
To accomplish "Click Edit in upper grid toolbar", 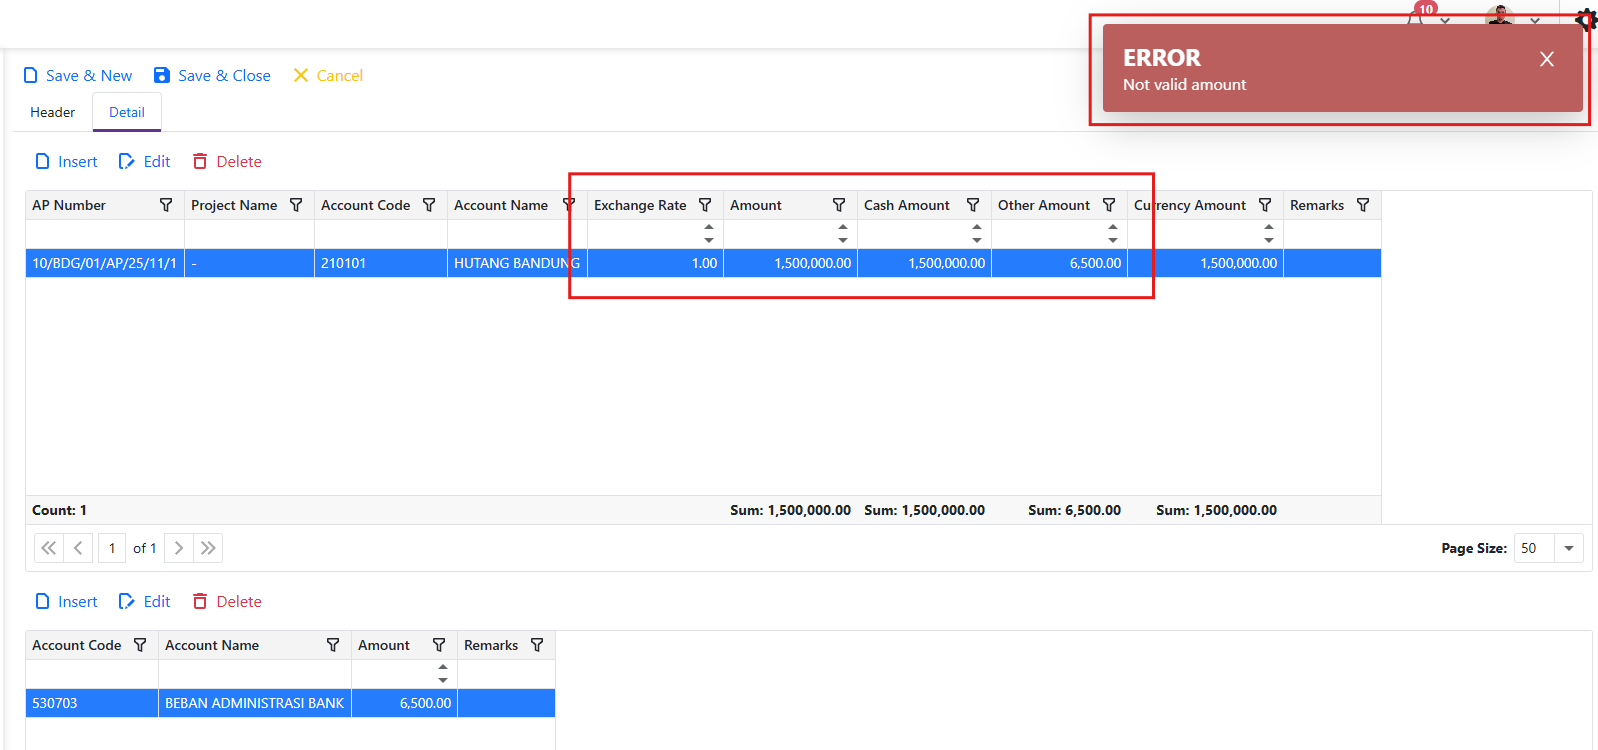I will click(x=145, y=161).
